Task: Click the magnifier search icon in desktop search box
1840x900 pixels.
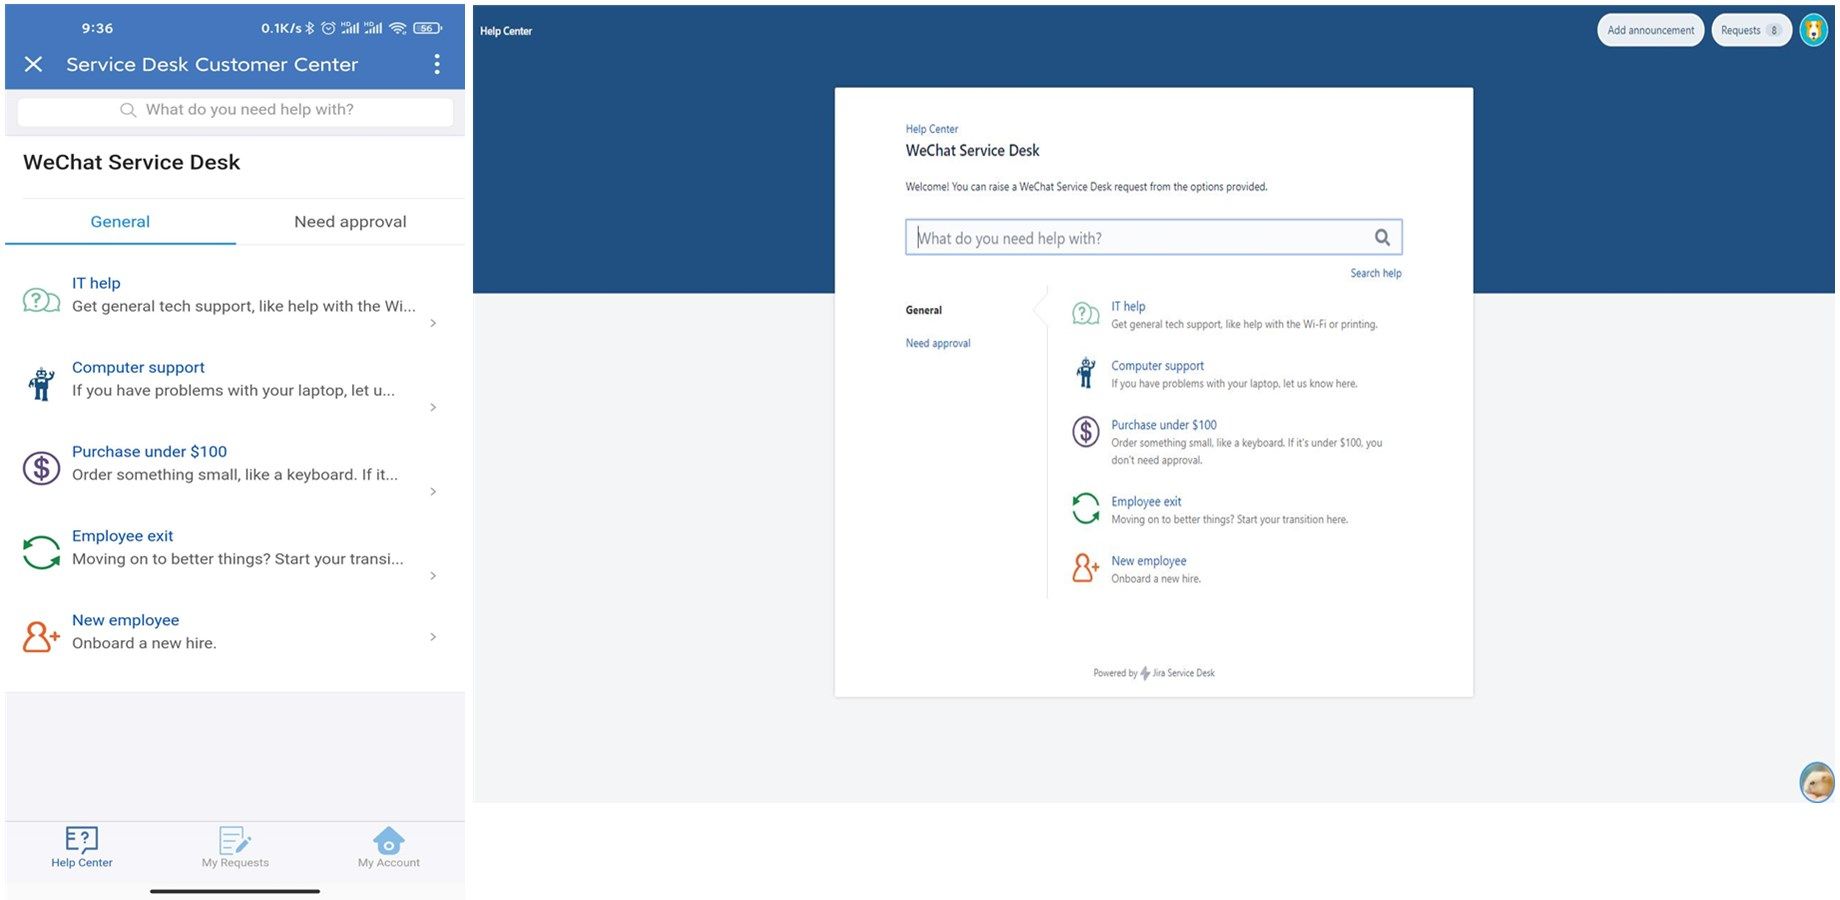Action: 1382,237
